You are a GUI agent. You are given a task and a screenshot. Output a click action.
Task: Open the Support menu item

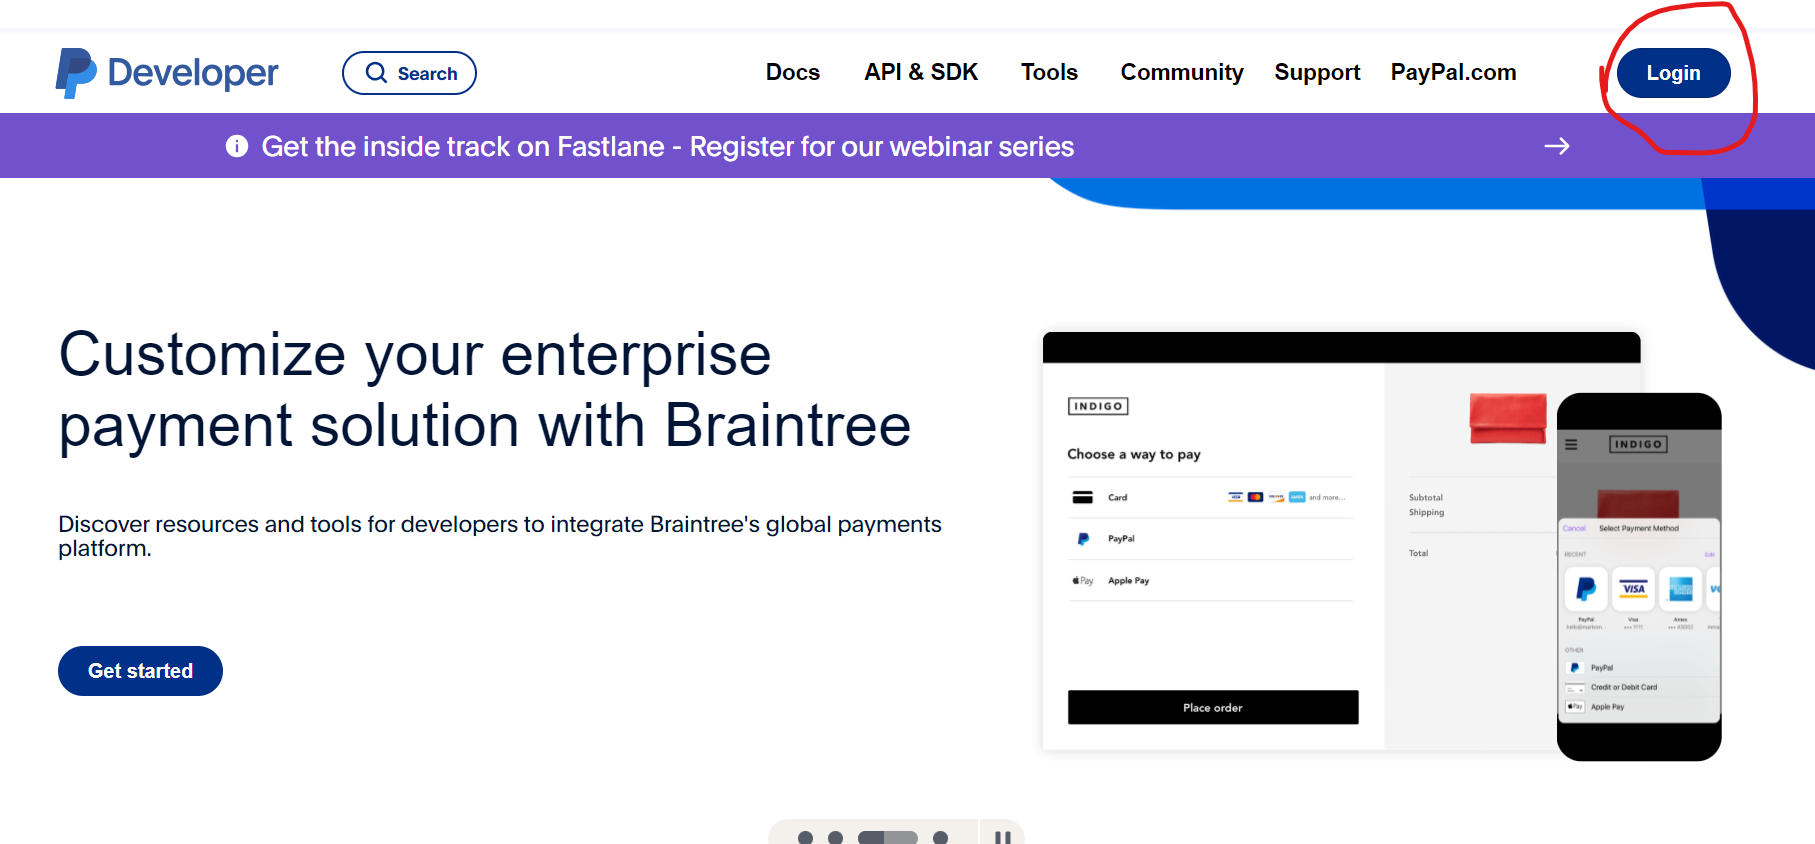pos(1317,72)
